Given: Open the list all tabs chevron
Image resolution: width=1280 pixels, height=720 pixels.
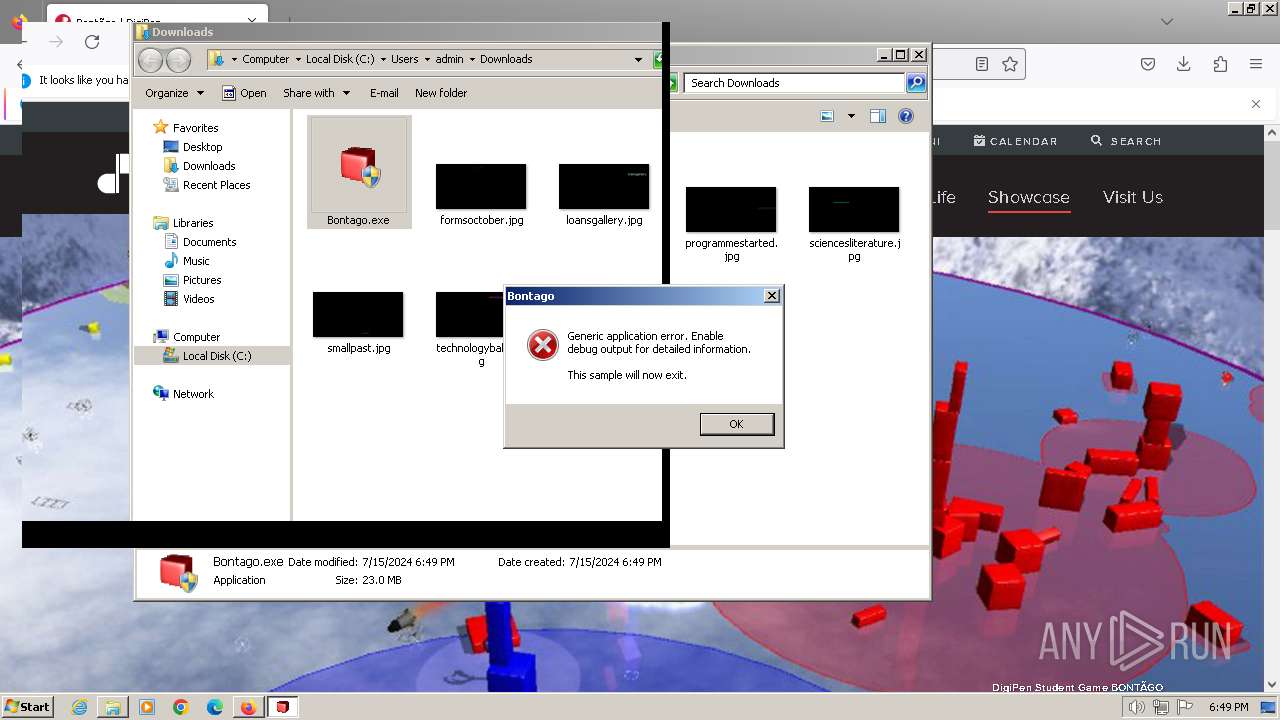Looking at the screenshot, I should point(1167,21).
